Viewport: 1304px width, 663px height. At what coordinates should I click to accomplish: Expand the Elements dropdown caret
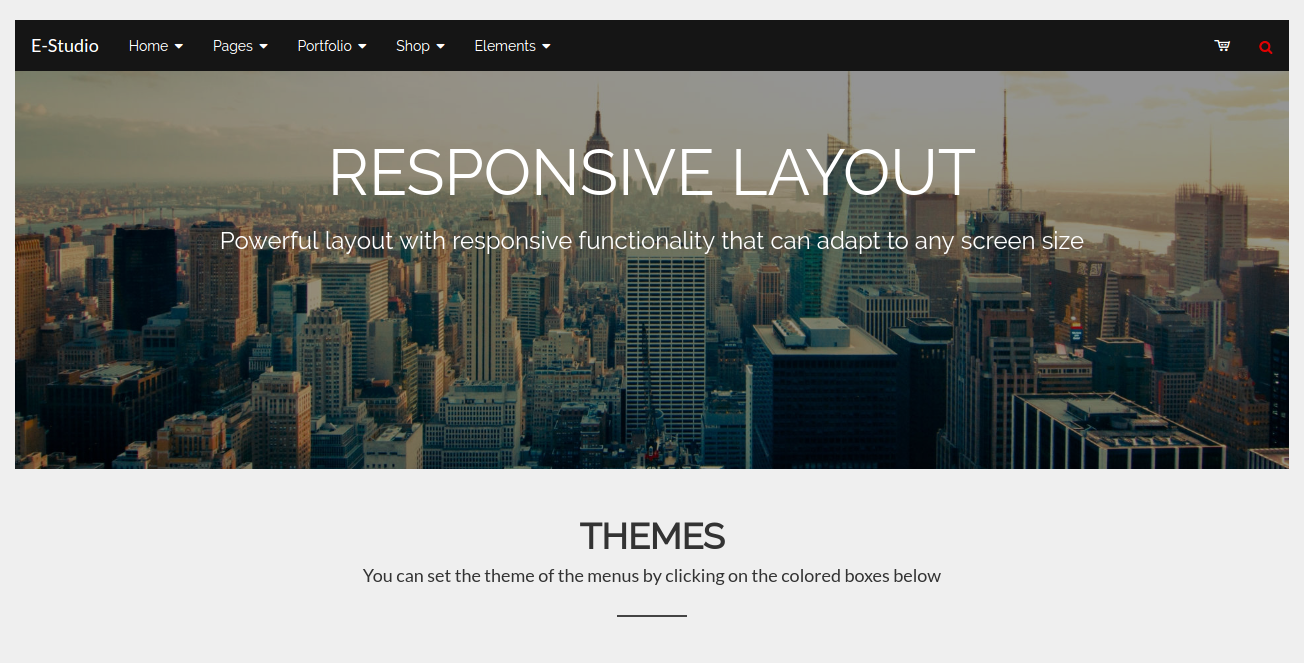click(546, 47)
